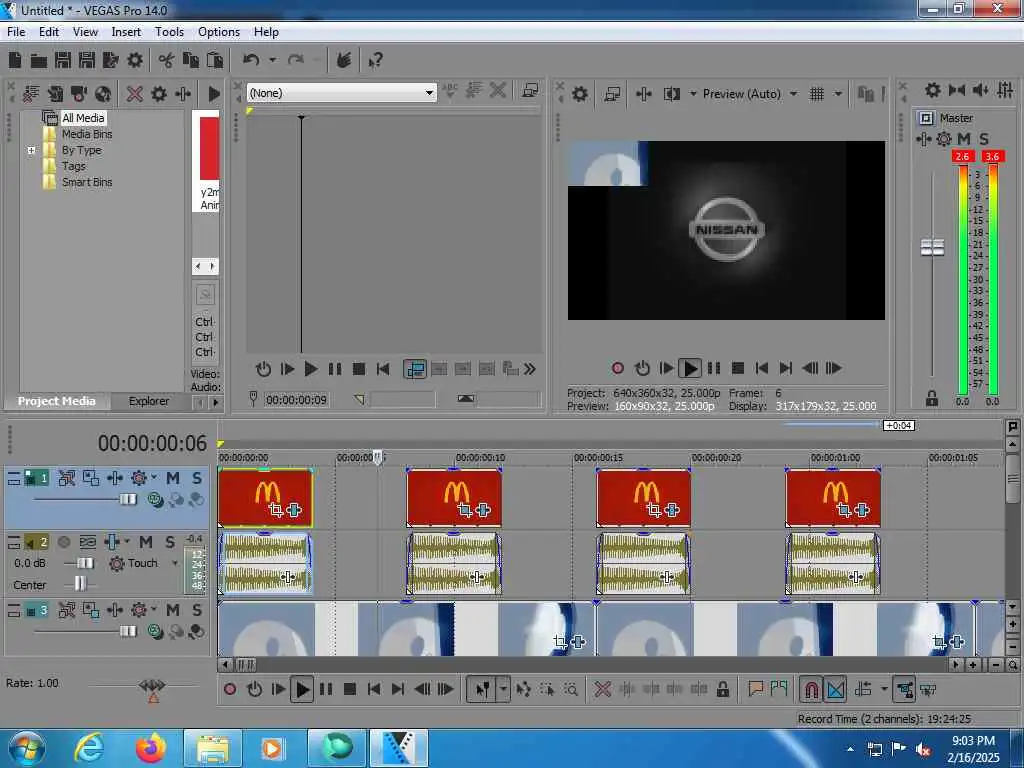Switch to the Explorer tab
Screen dimensions: 1024x768
[149, 401]
